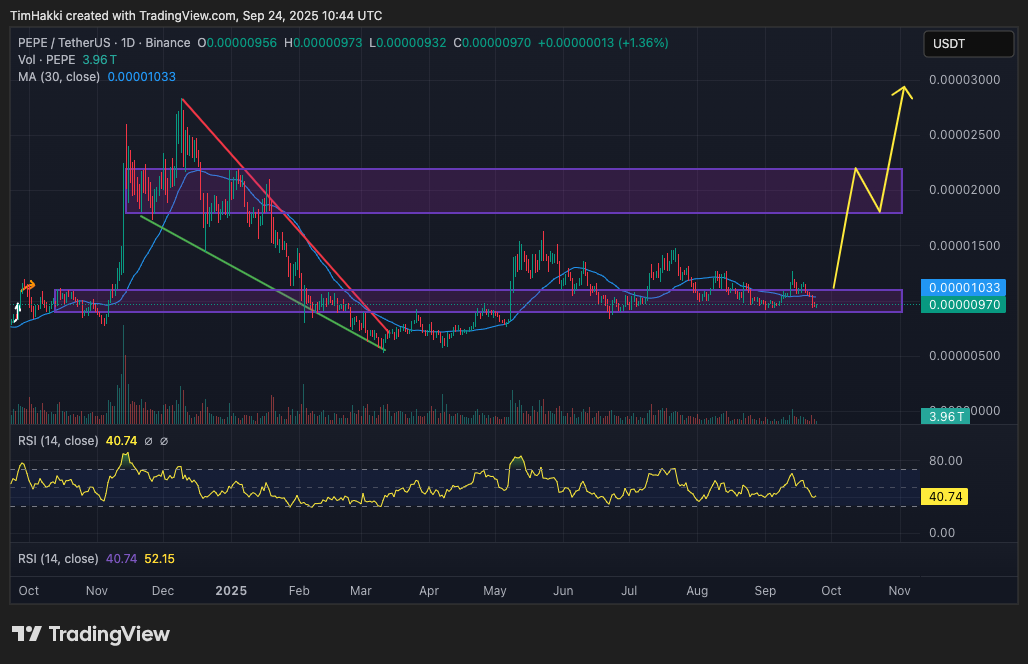Click the second RSI circle icon
Viewport: 1028px width, 664px height.
click(x=164, y=442)
